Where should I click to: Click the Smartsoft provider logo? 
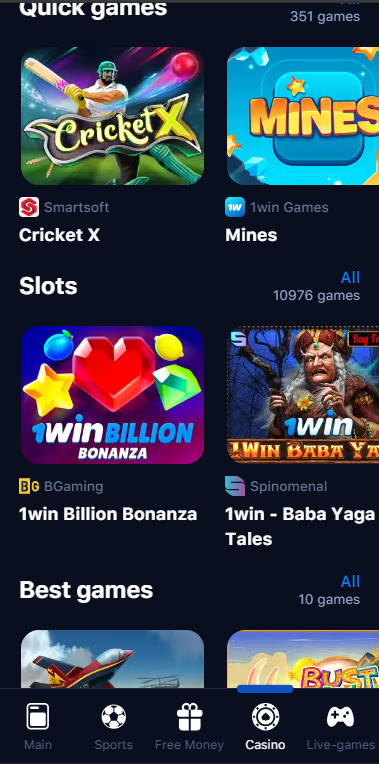(29, 207)
